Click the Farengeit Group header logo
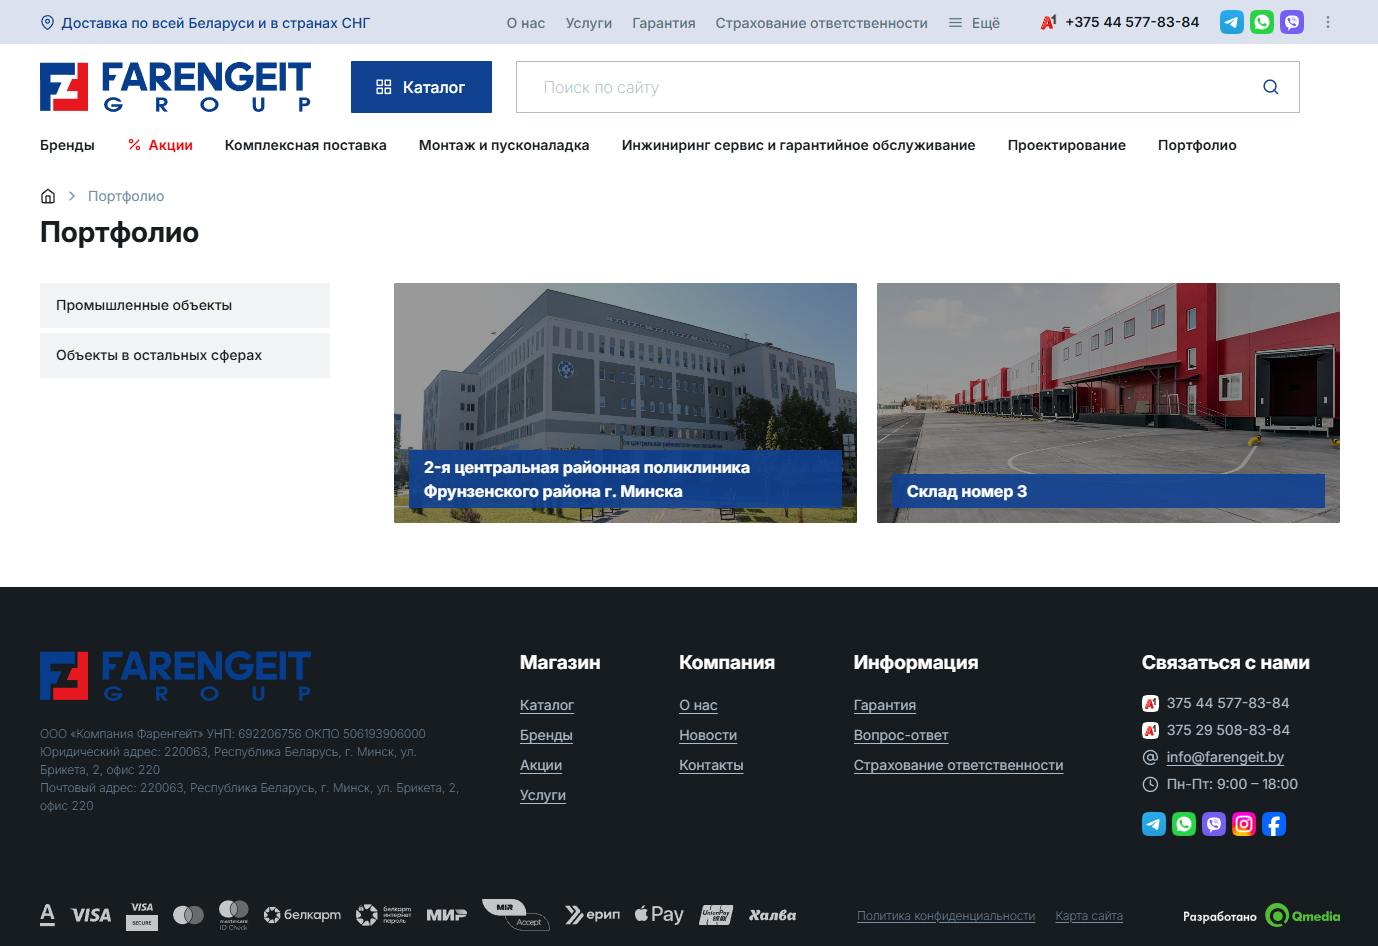1378x946 pixels. pyautogui.click(x=175, y=87)
